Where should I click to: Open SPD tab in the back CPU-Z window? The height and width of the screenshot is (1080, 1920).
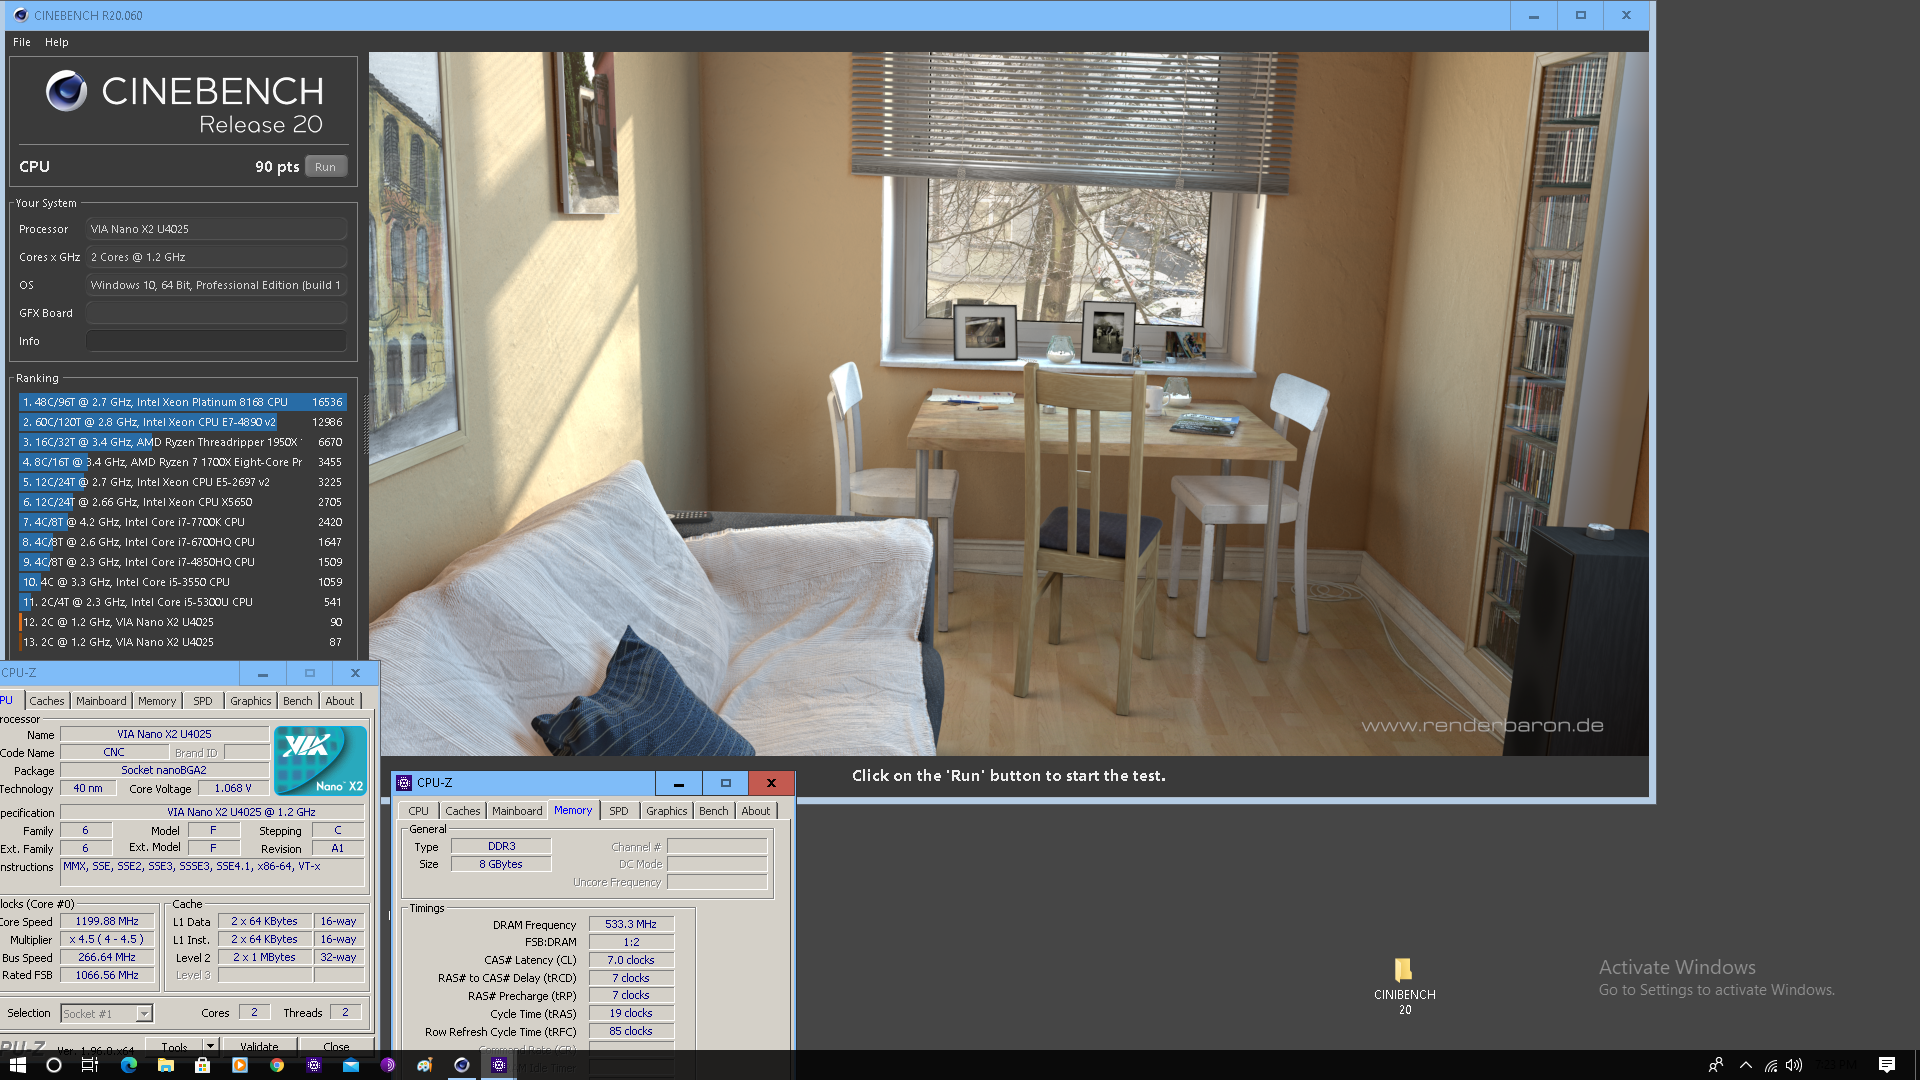[203, 701]
